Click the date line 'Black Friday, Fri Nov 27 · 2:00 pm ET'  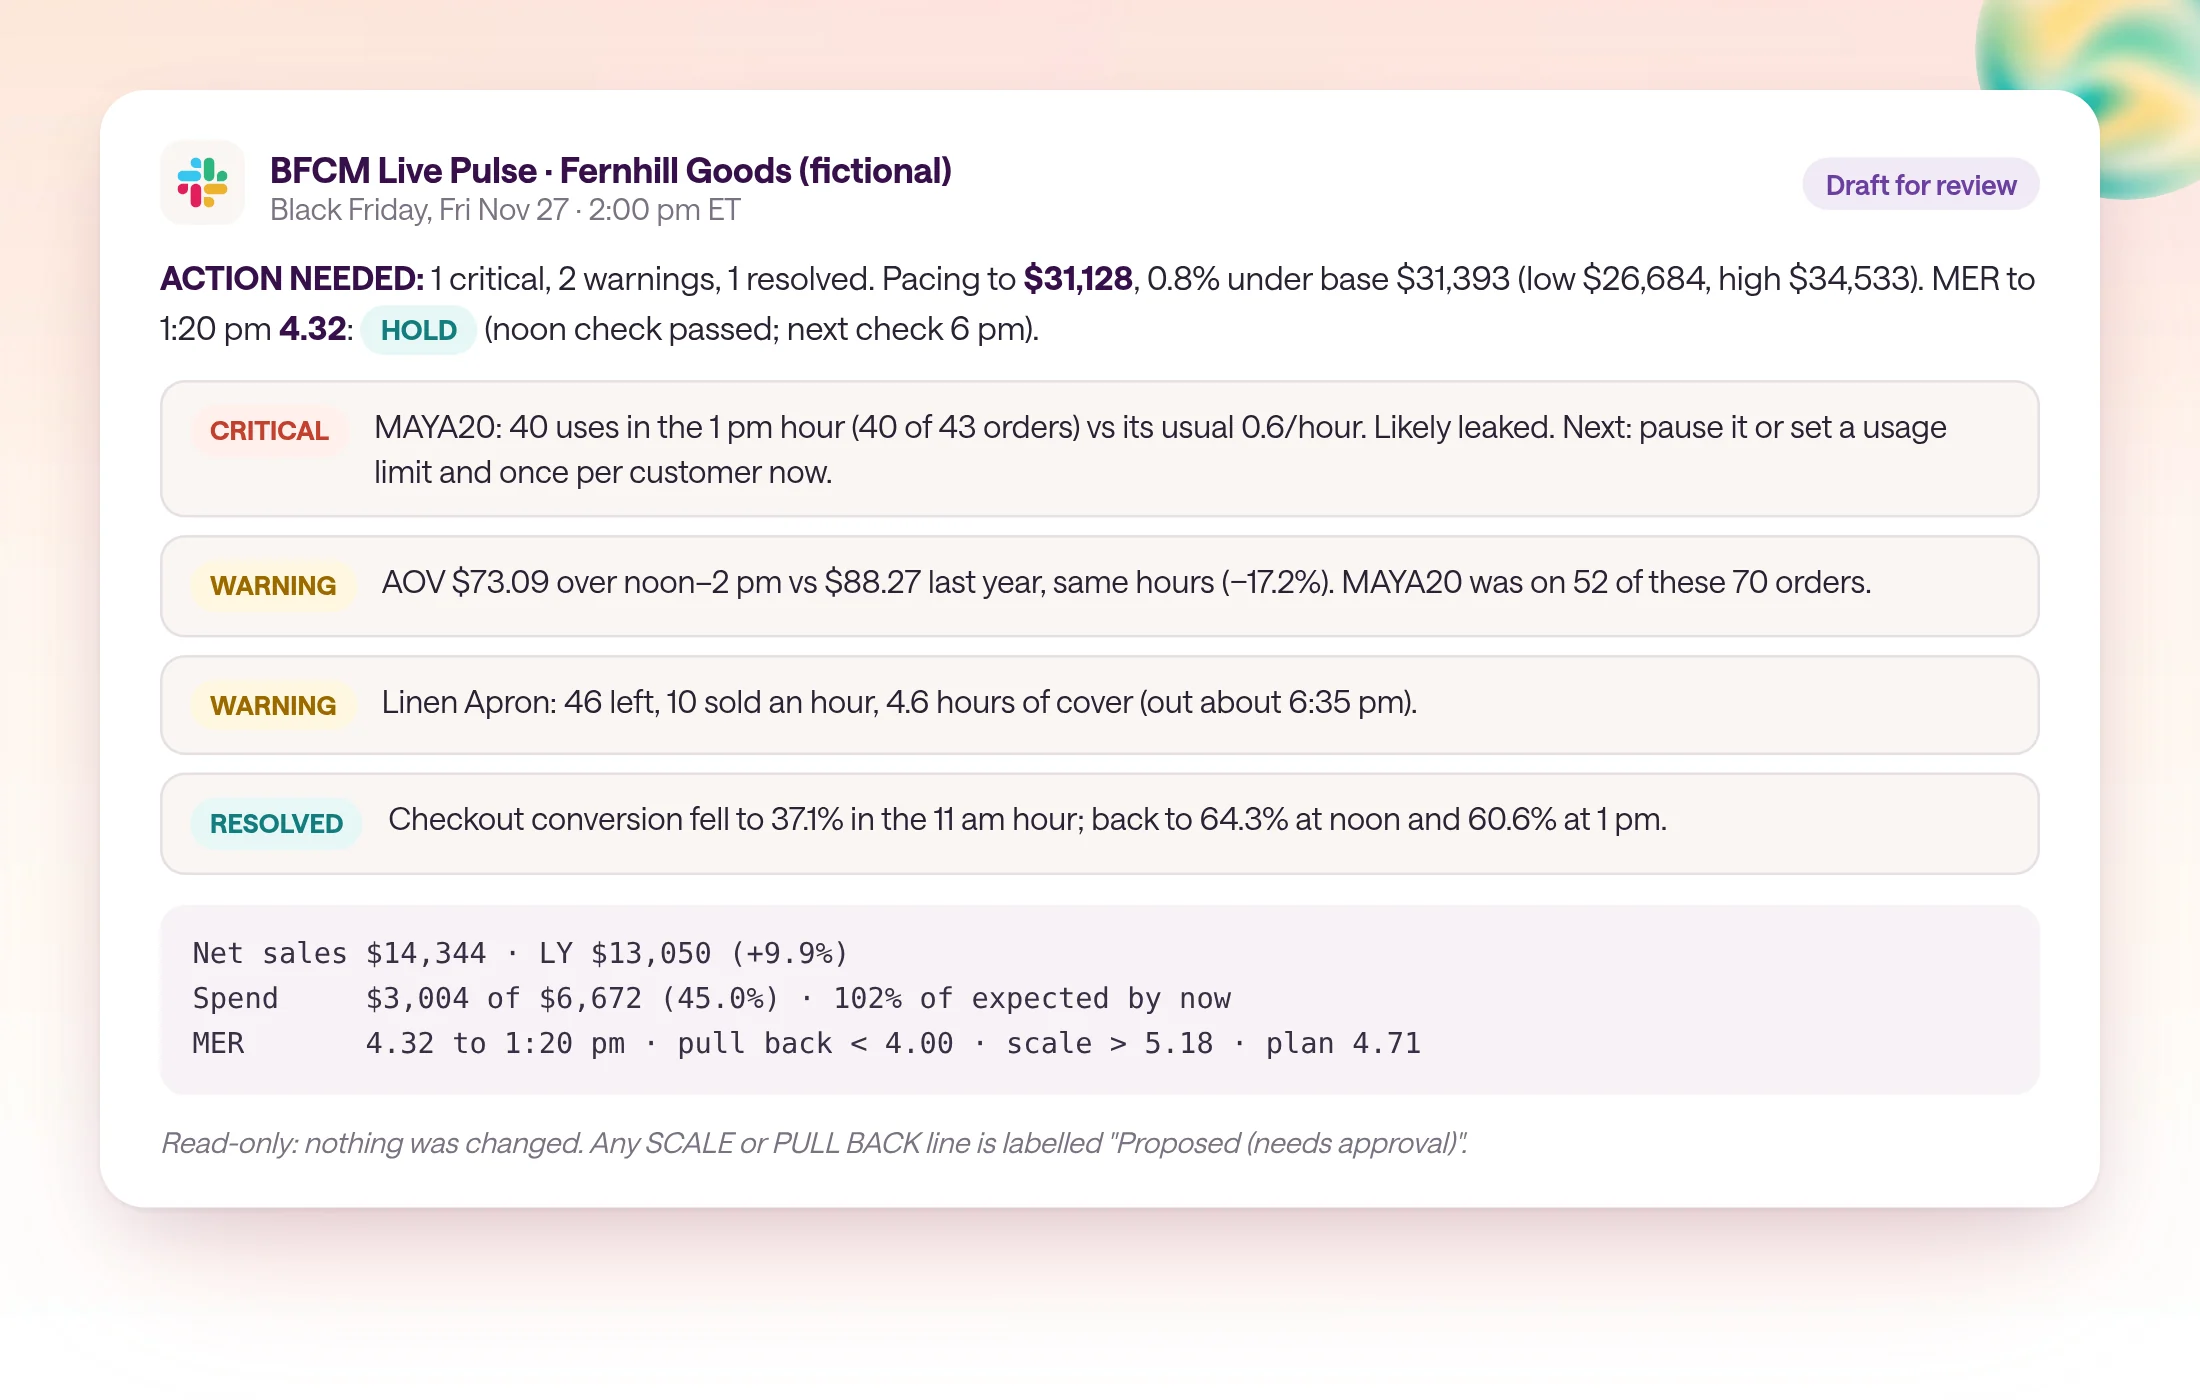(x=505, y=210)
